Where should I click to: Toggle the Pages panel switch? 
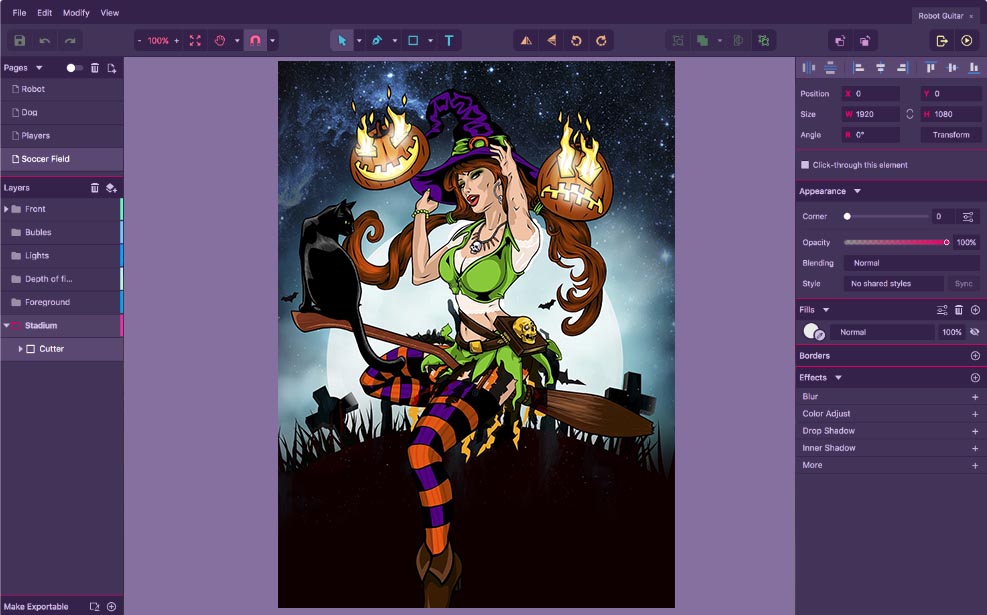pyautogui.click(x=74, y=68)
